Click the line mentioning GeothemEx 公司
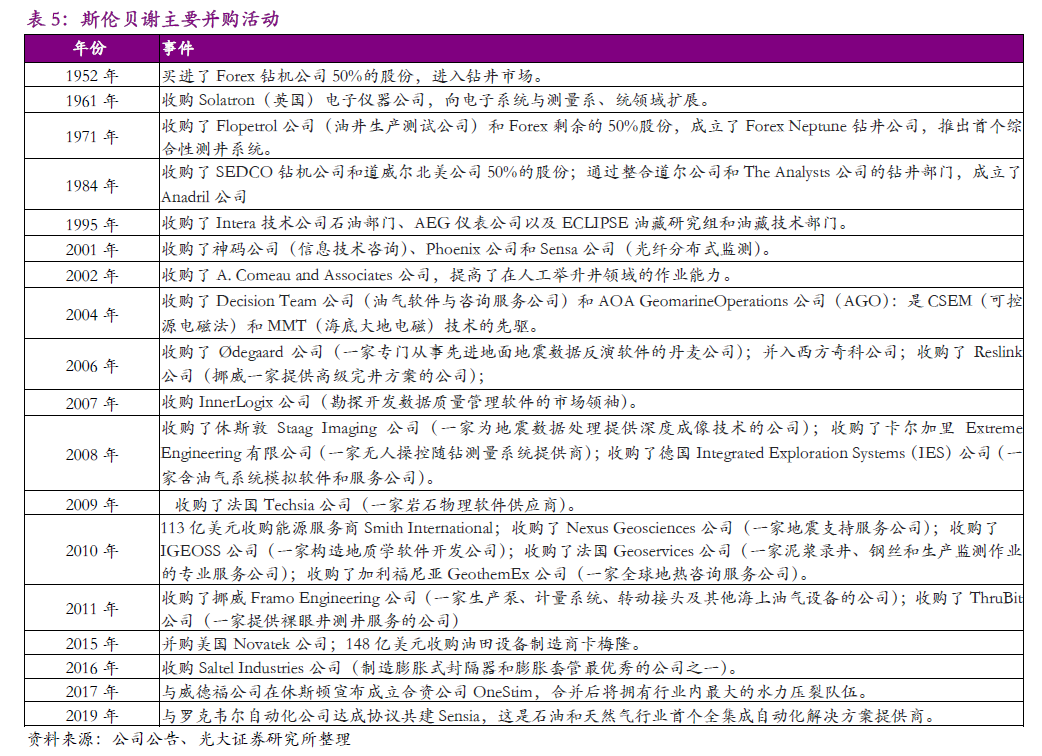Screen dimensions: 1042x756 tap(486, 573)
